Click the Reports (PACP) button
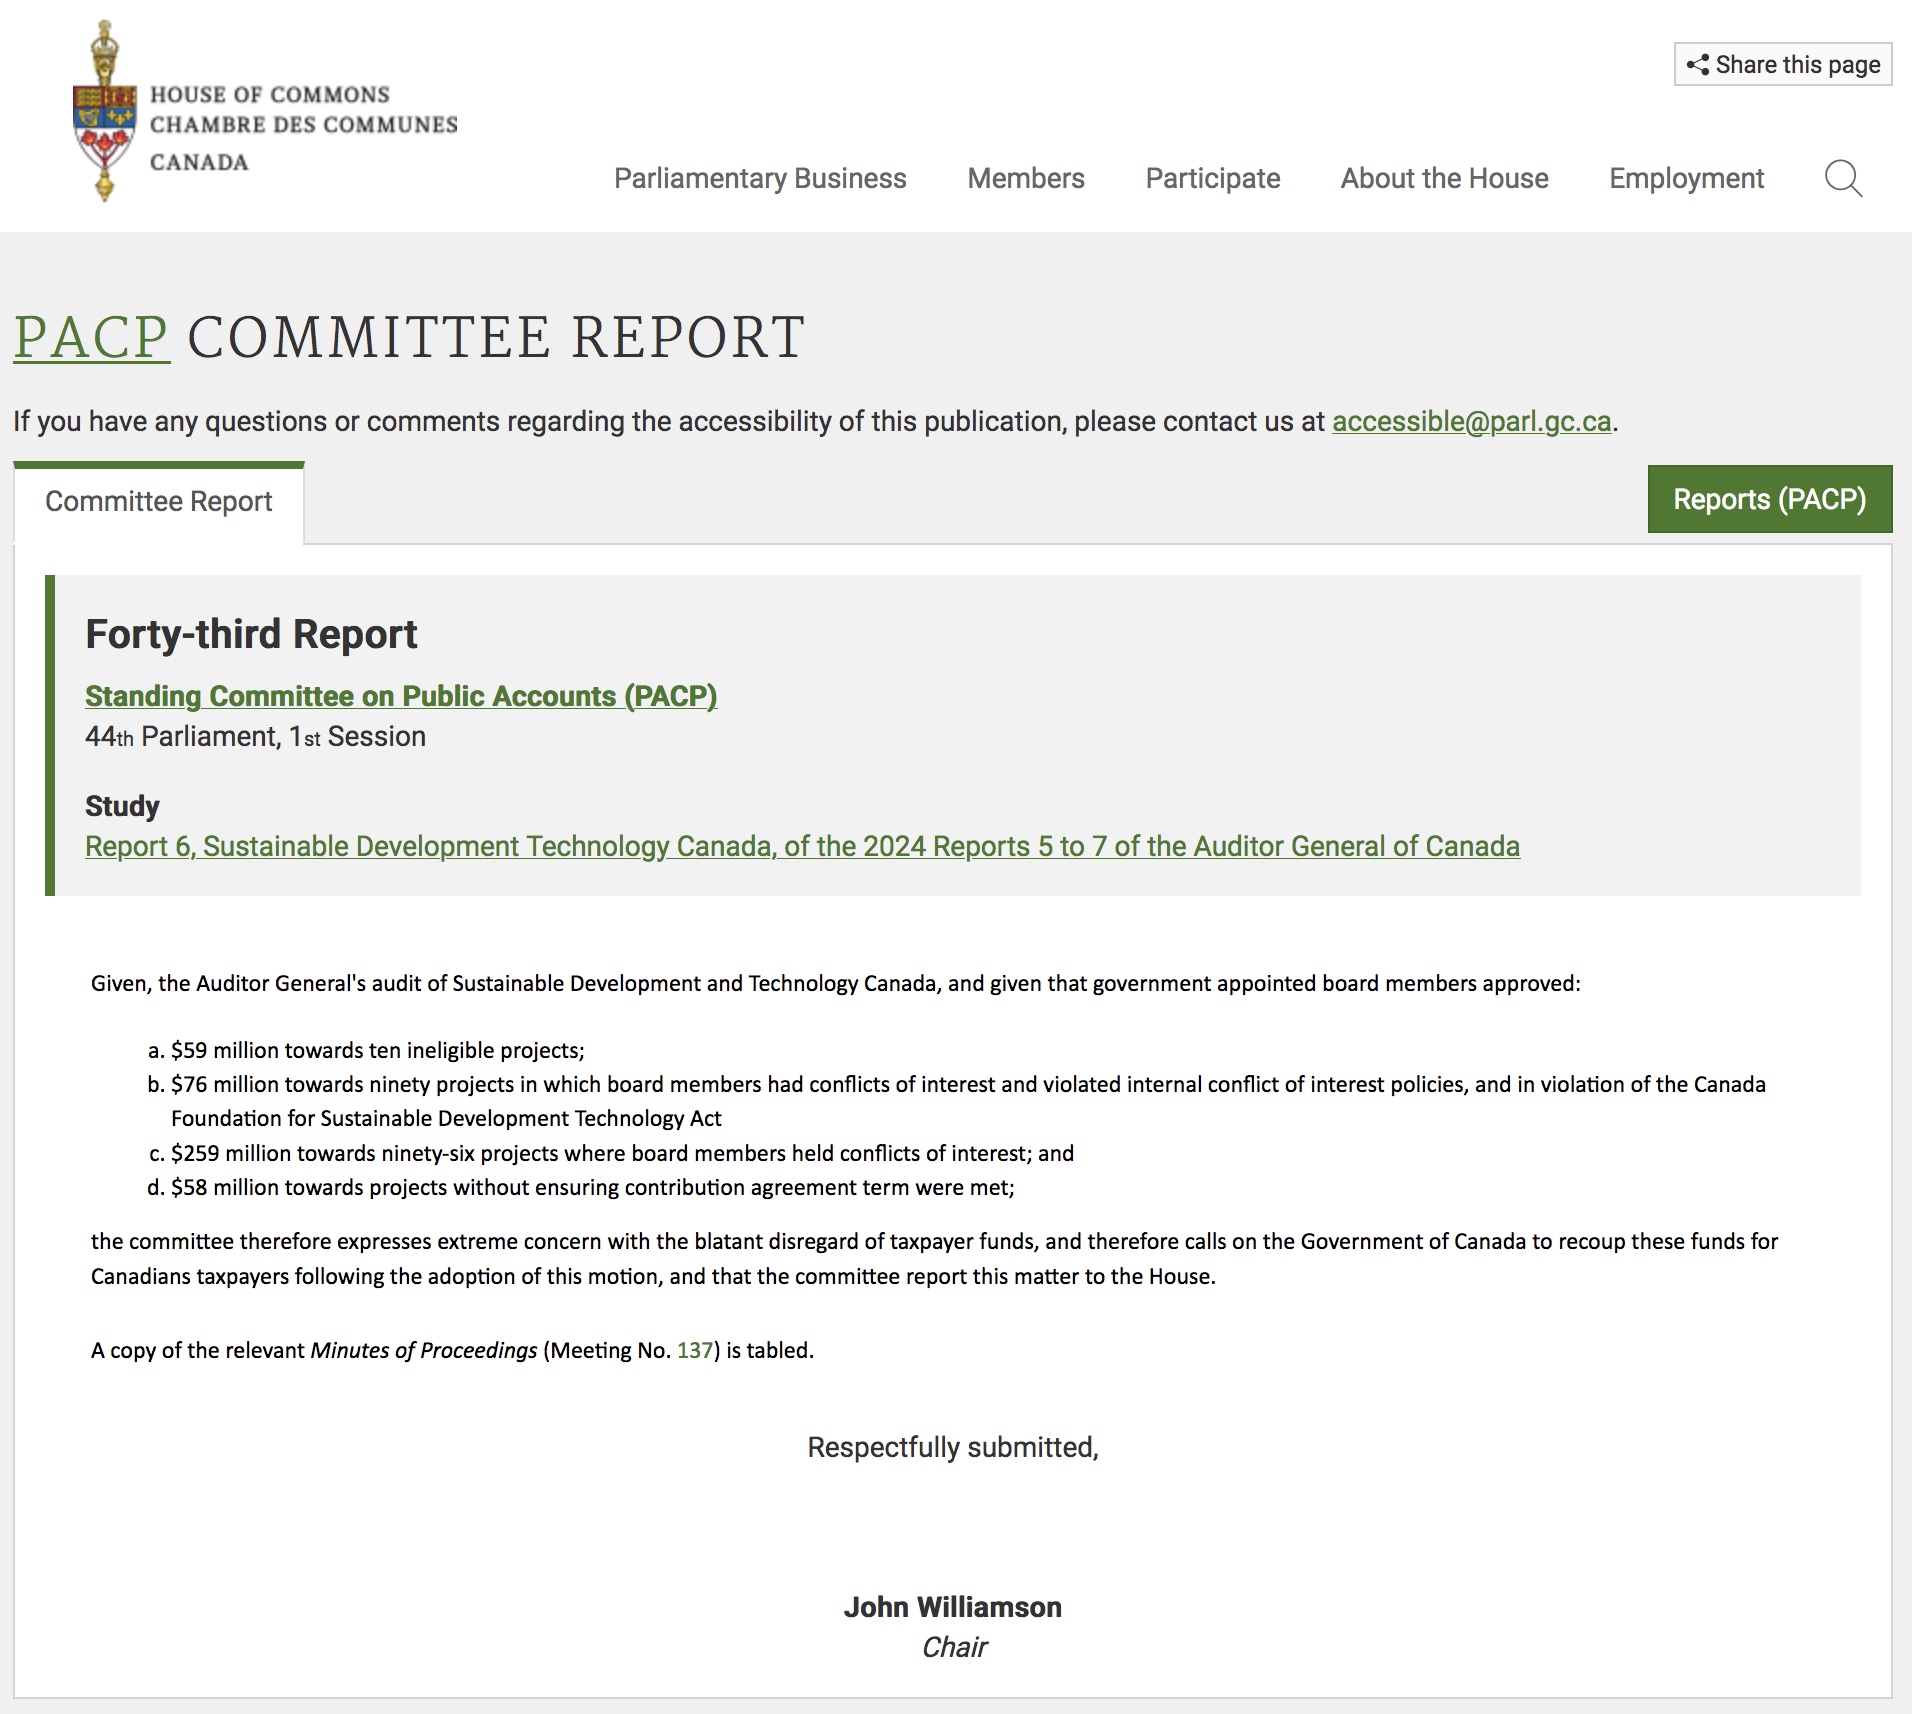 pos(1770,499)
